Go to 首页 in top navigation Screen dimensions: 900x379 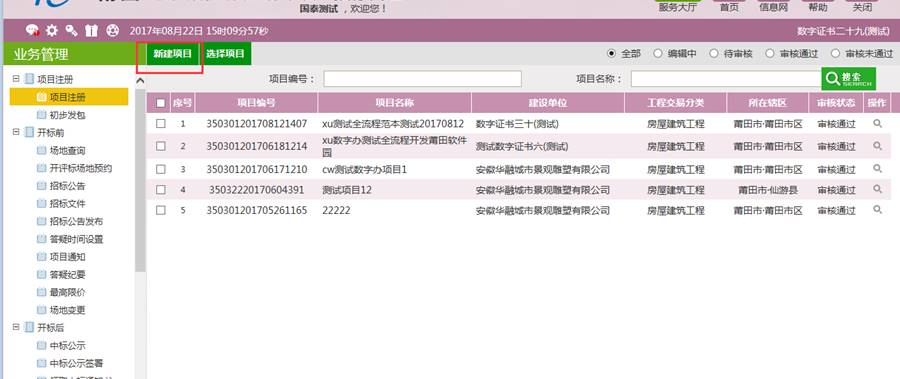tap(729, 7)
